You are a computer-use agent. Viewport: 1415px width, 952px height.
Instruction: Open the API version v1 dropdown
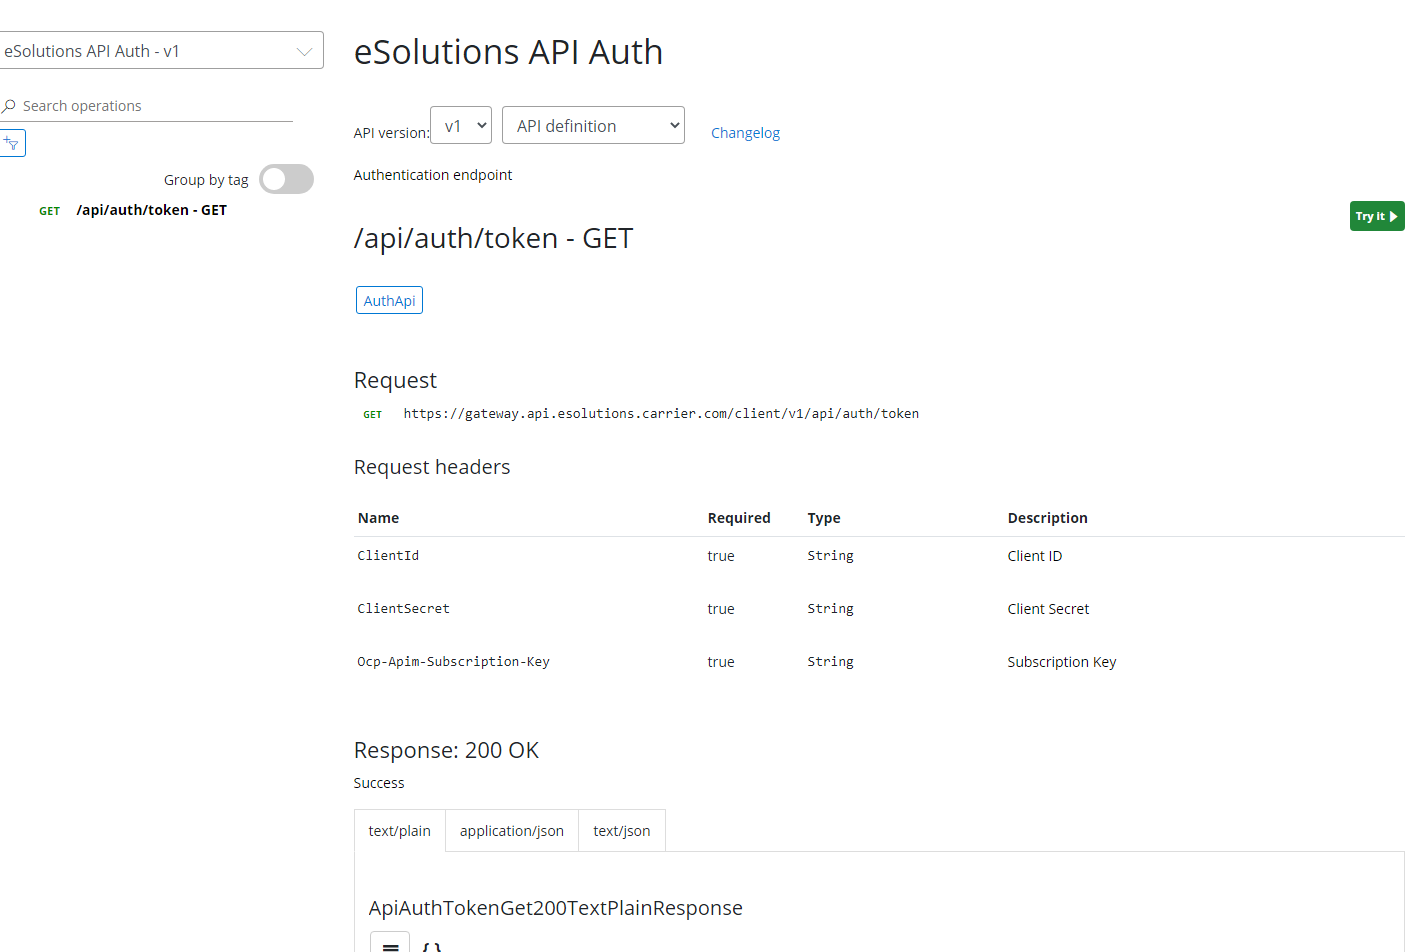click(461, 125)
